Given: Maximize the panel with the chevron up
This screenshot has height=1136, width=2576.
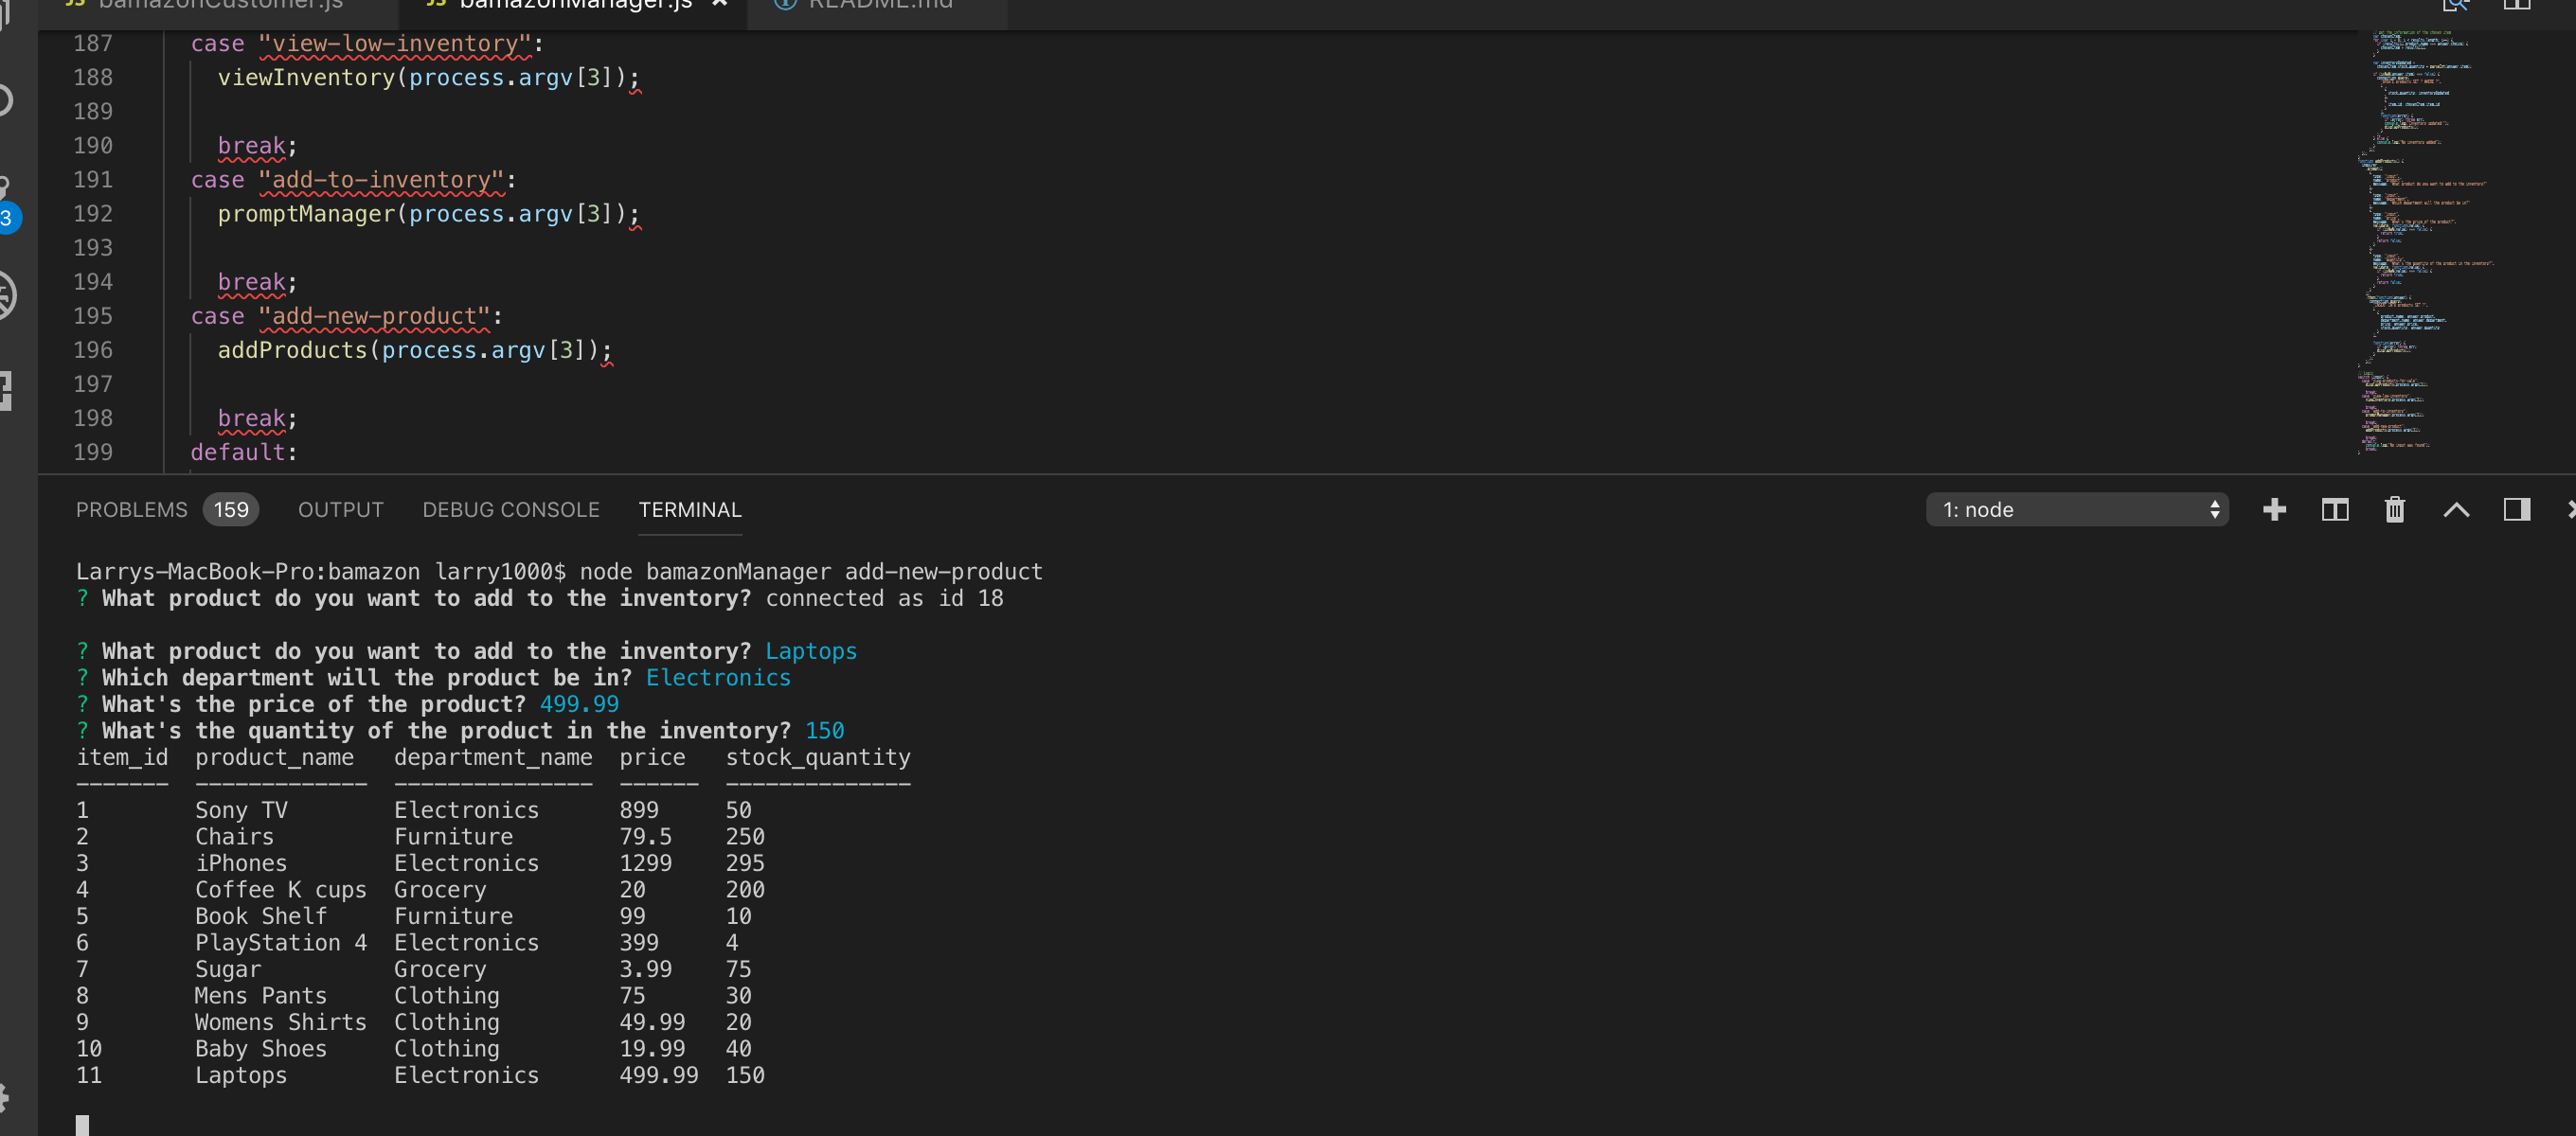Looking at the screenshot, I should (x=2456, y=510).
